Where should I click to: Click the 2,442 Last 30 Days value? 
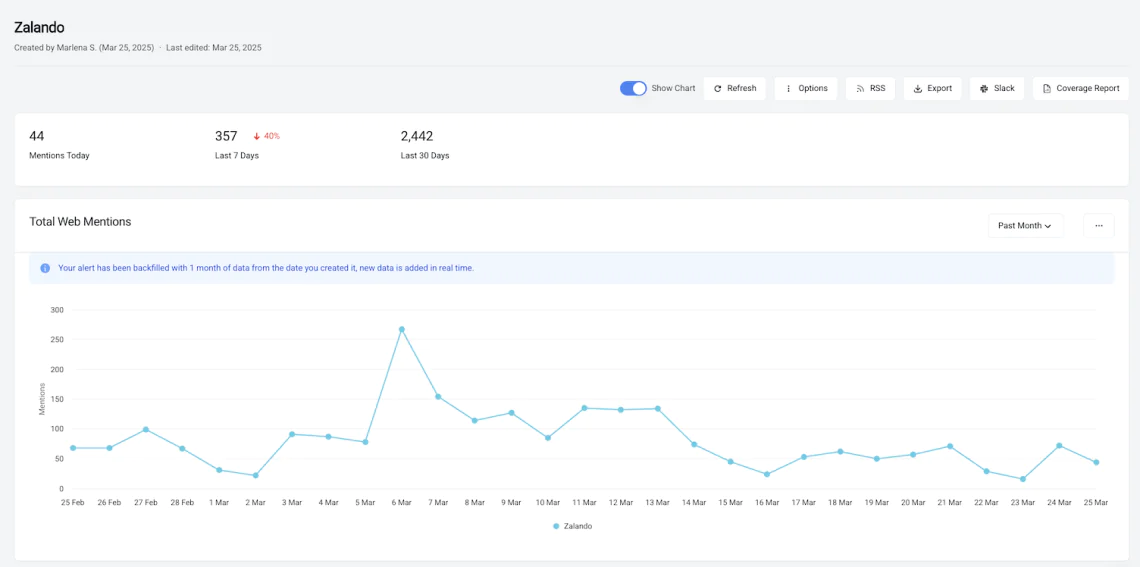417,136
